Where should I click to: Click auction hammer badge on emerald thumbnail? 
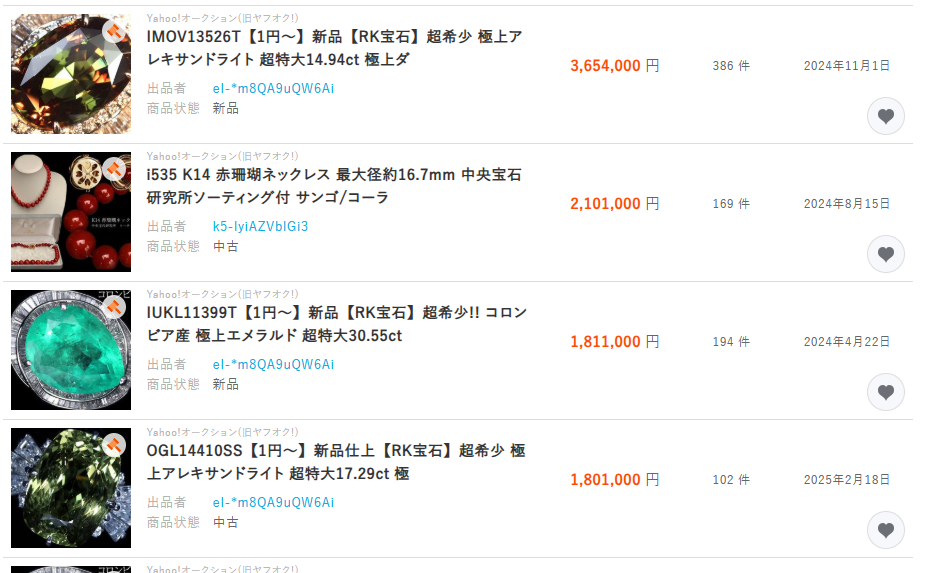point(114,306)
